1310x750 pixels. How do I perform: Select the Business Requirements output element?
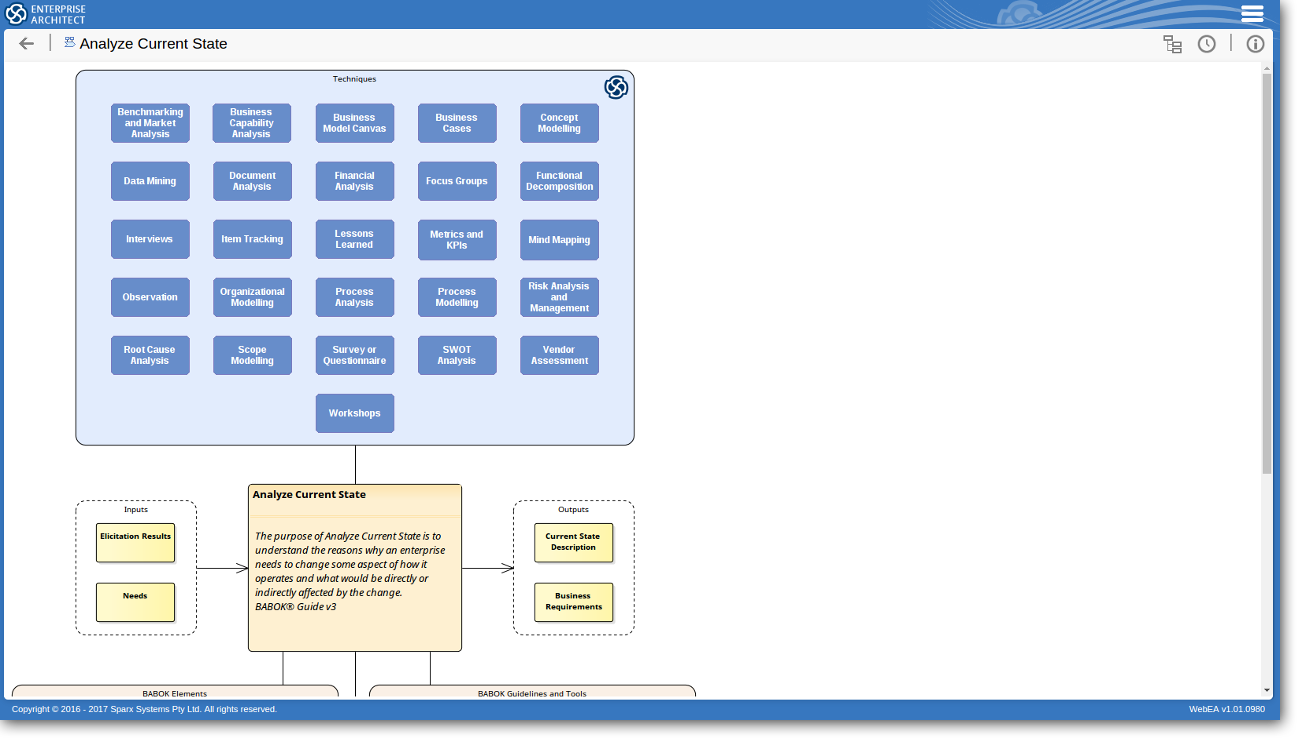click(x=573, y=602)
